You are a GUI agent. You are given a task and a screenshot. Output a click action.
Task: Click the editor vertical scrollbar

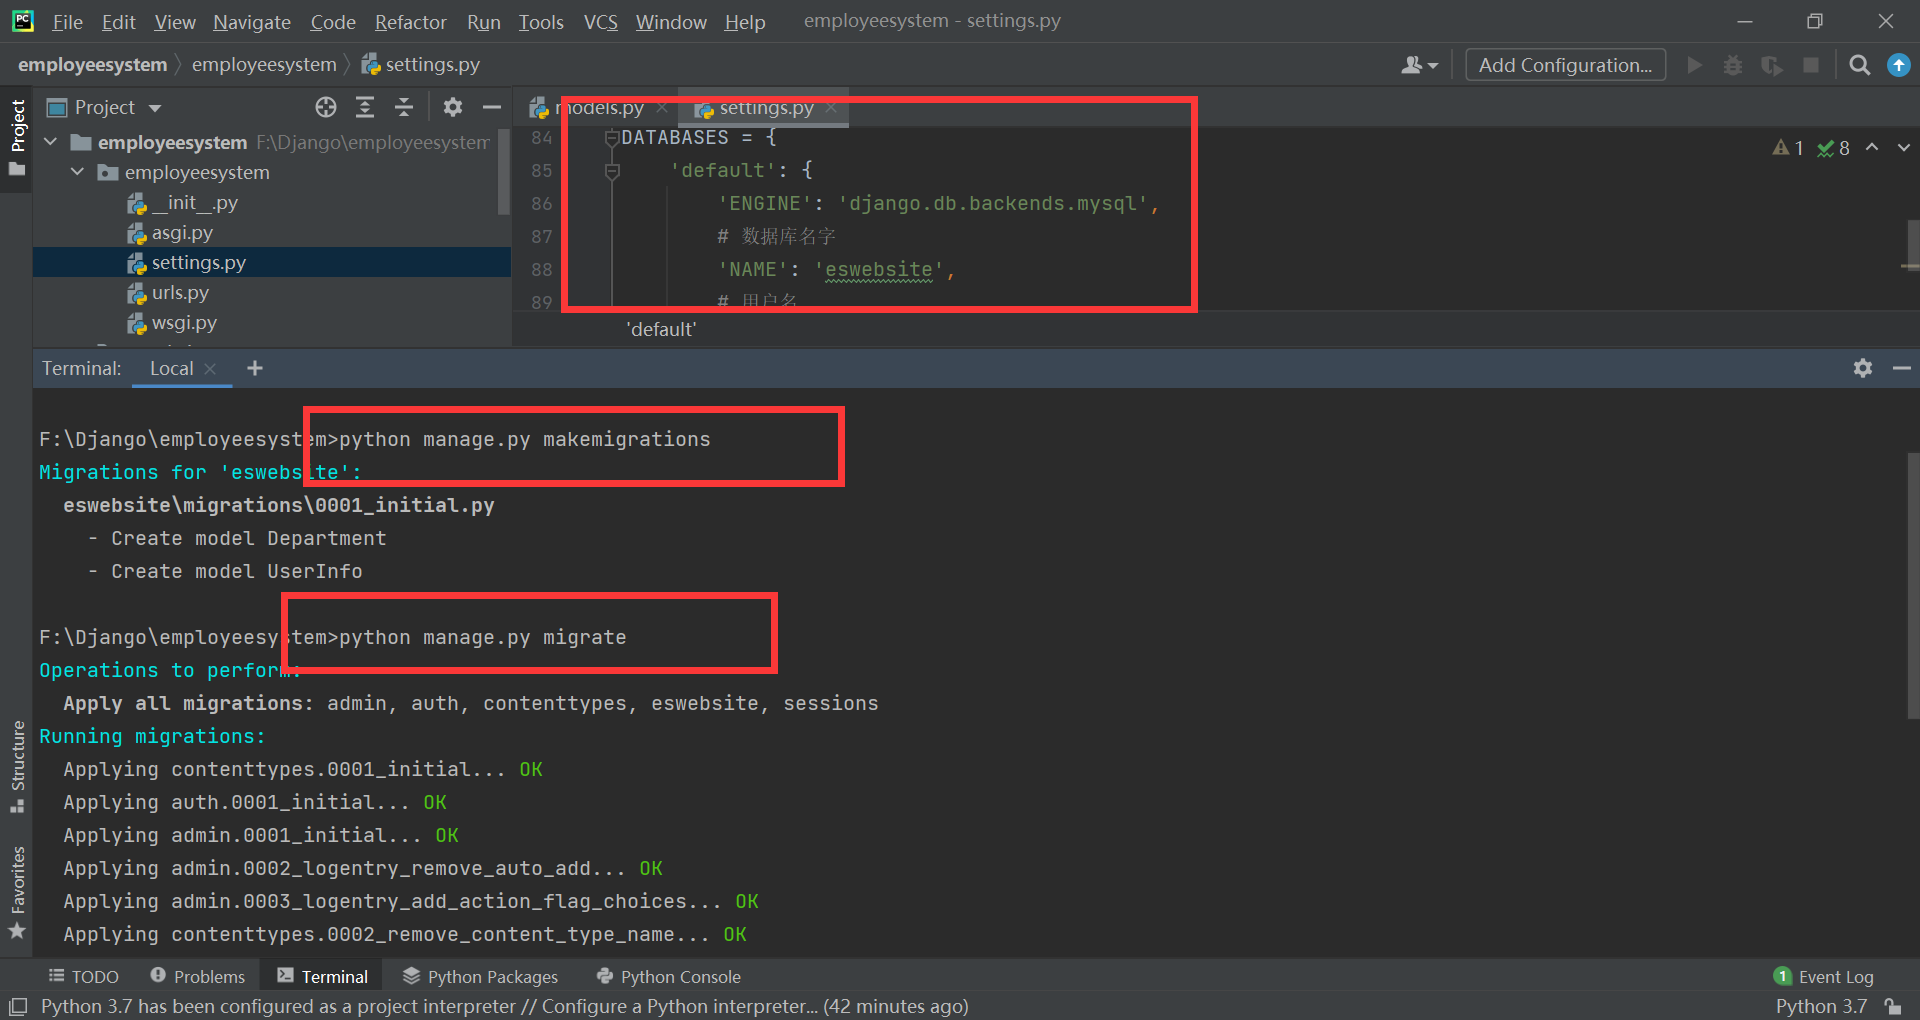click(x=1913, y=245)
